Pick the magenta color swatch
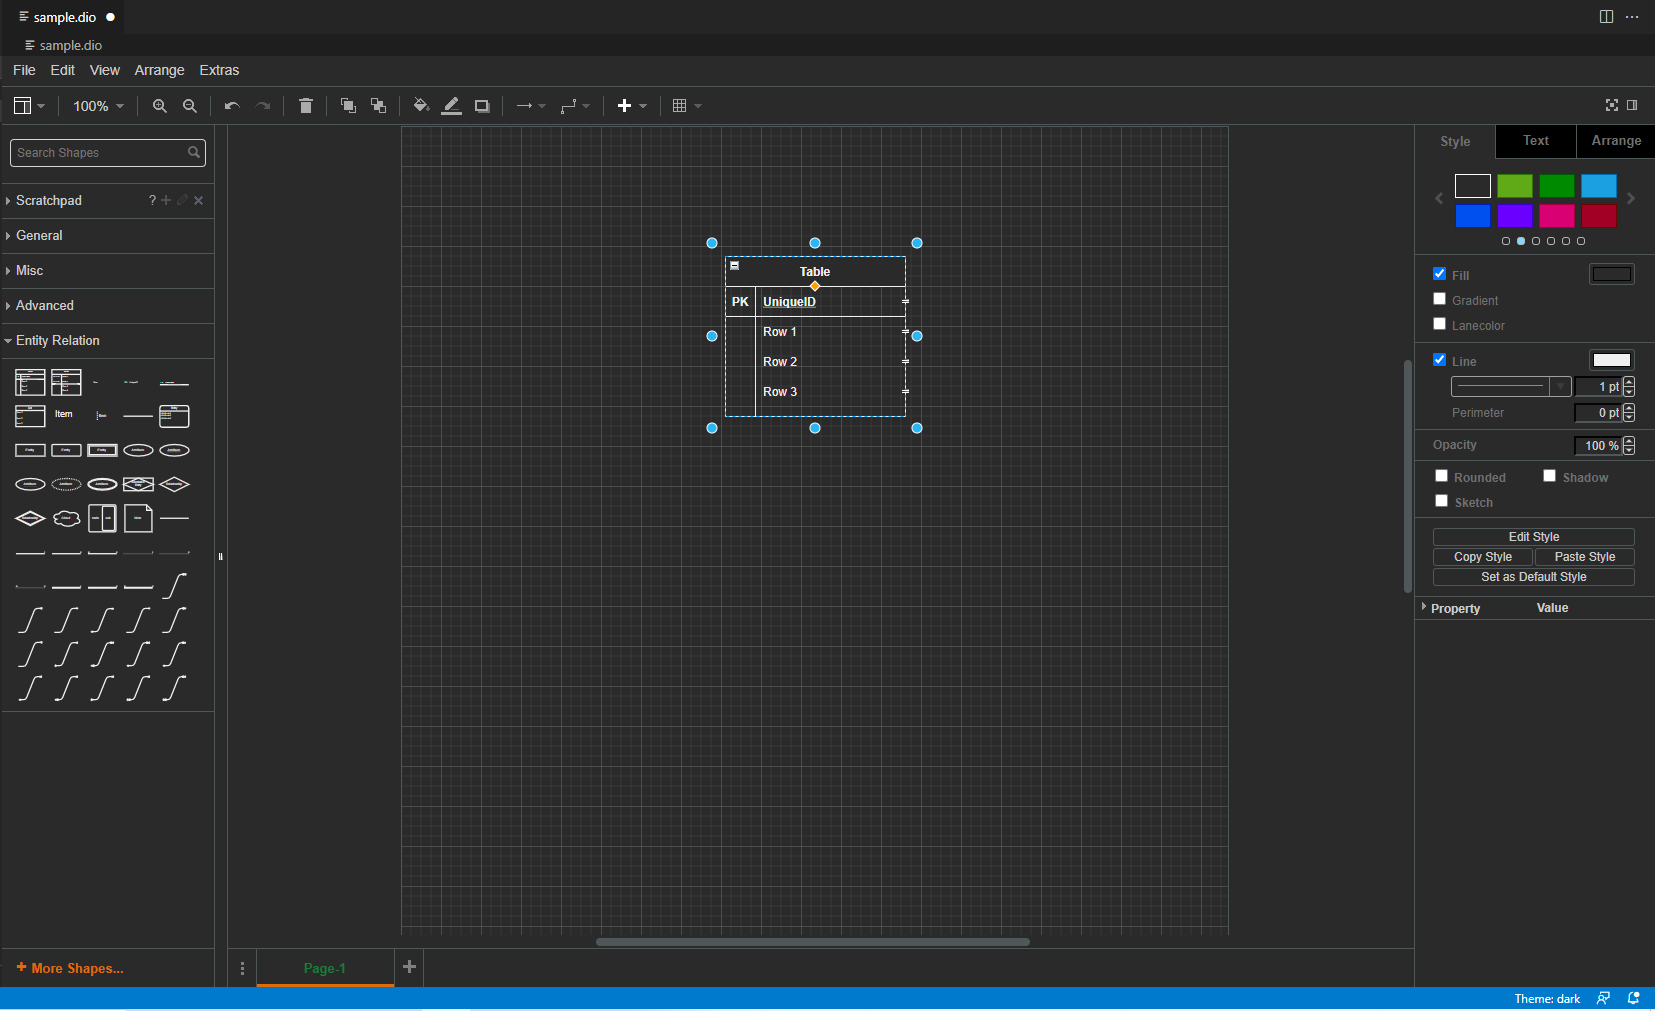This screenshot has height=1011, width=1655. [x=1556, y=216]
